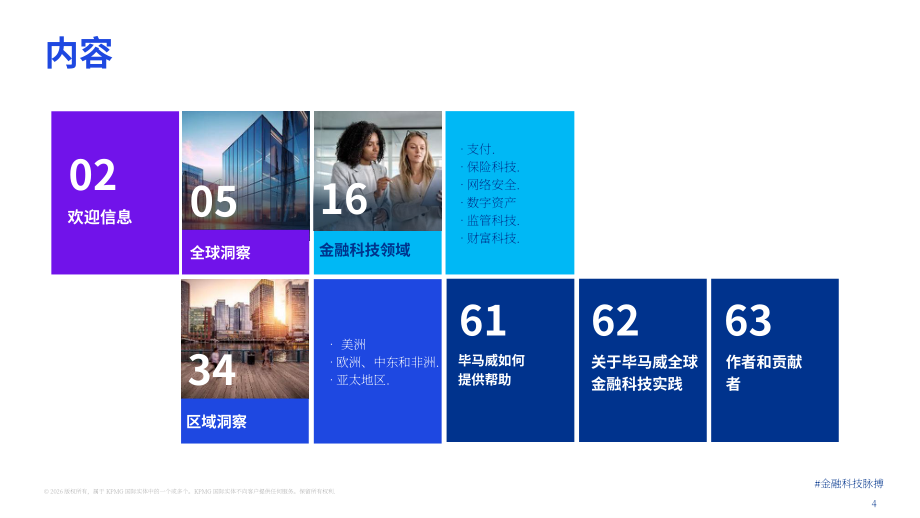Click the 网络安全 list item
The width and height of the screenshot is (920, 518).
pyautogui.click(x=493, y=185)
